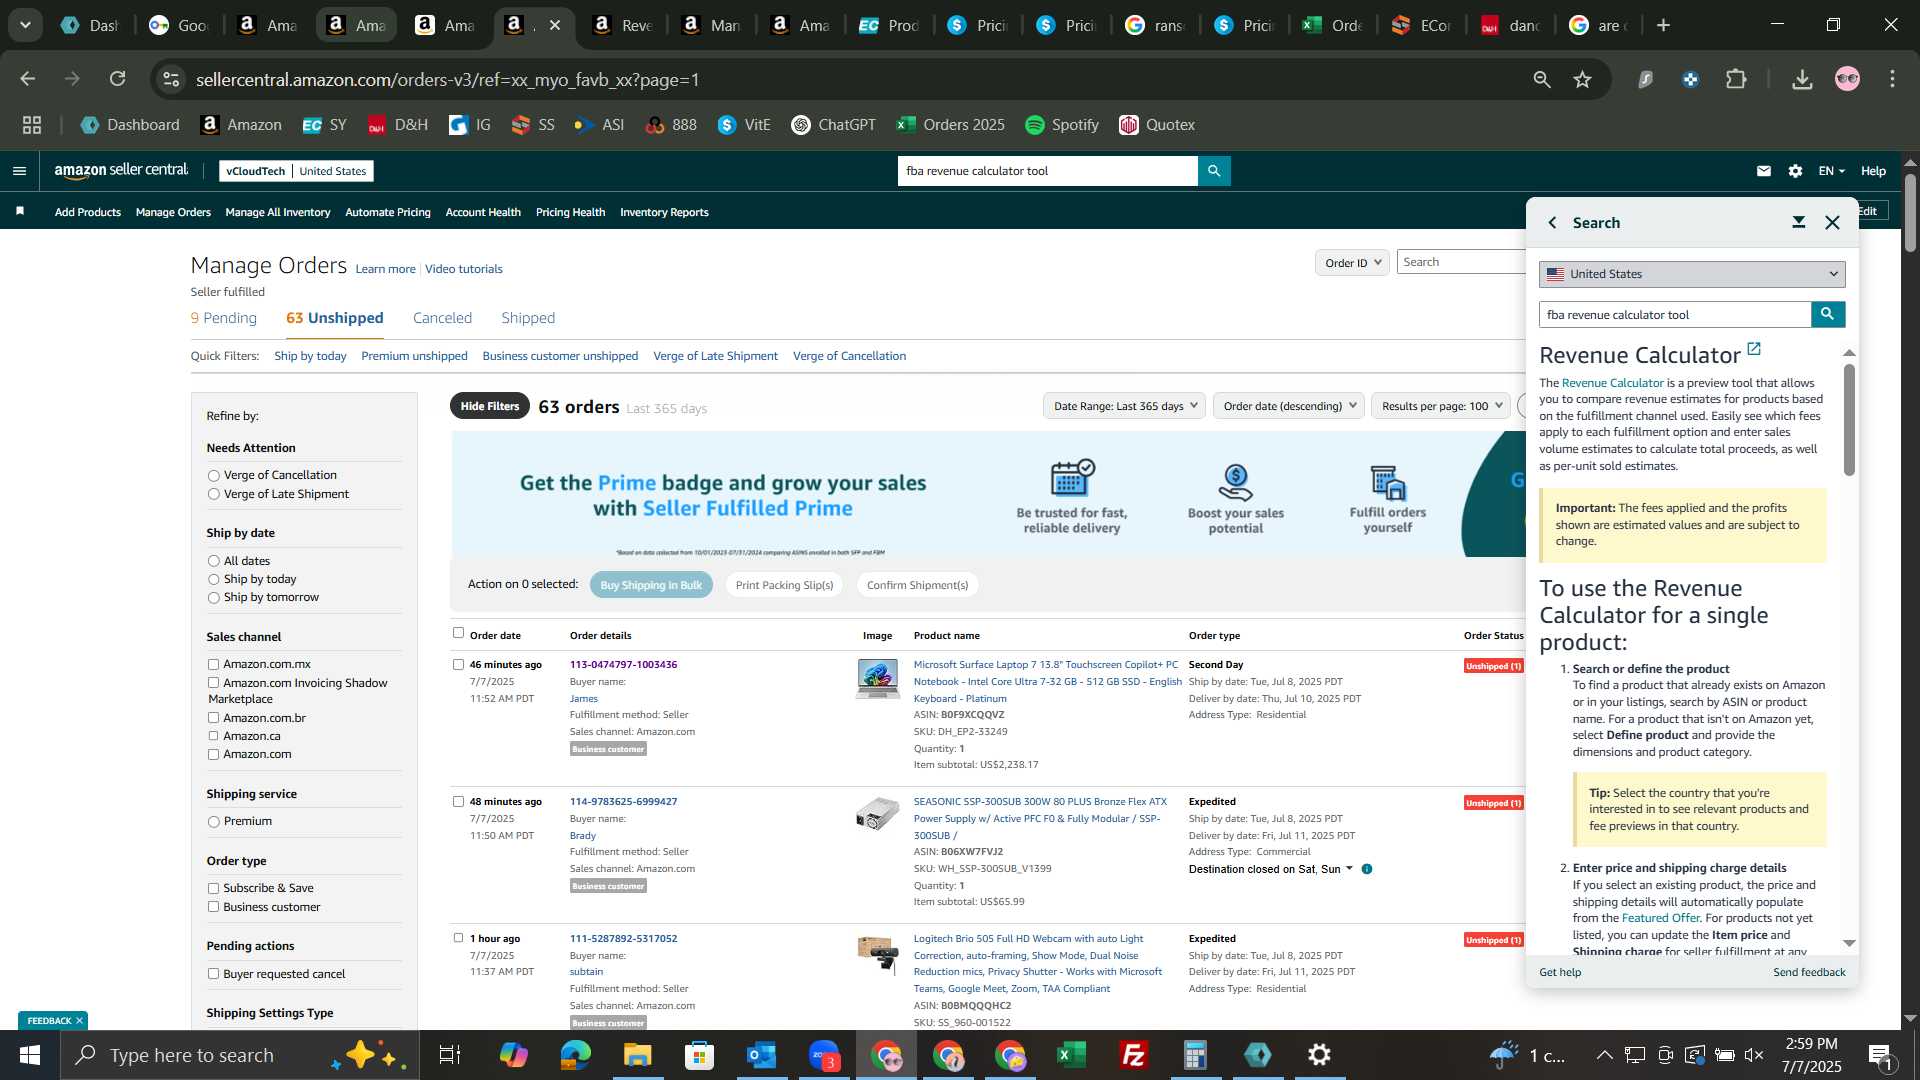Check the Amazon.ca sales channel box
This screenshot has width=1920, height=1080.
(x=213, y=736)
